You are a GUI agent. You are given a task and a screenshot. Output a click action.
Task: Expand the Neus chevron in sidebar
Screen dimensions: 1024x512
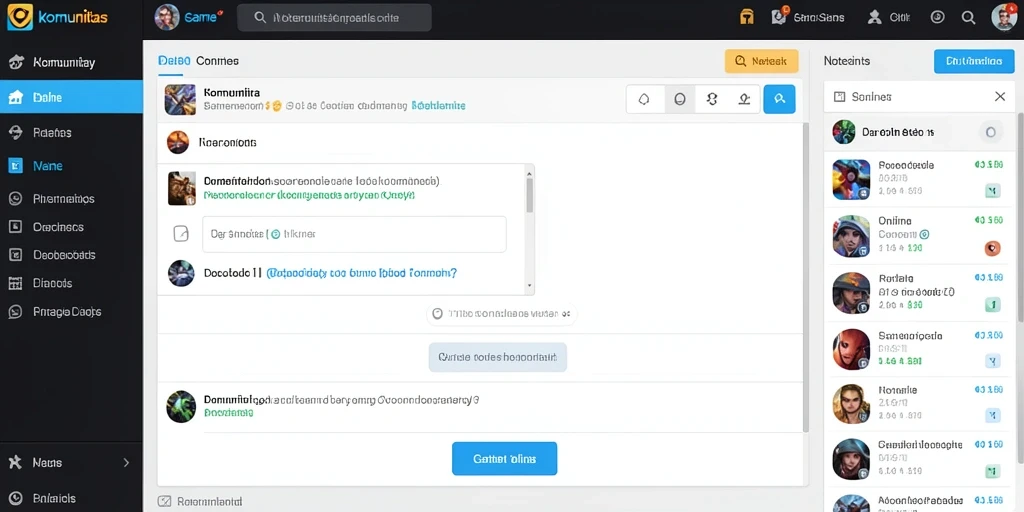127,462
